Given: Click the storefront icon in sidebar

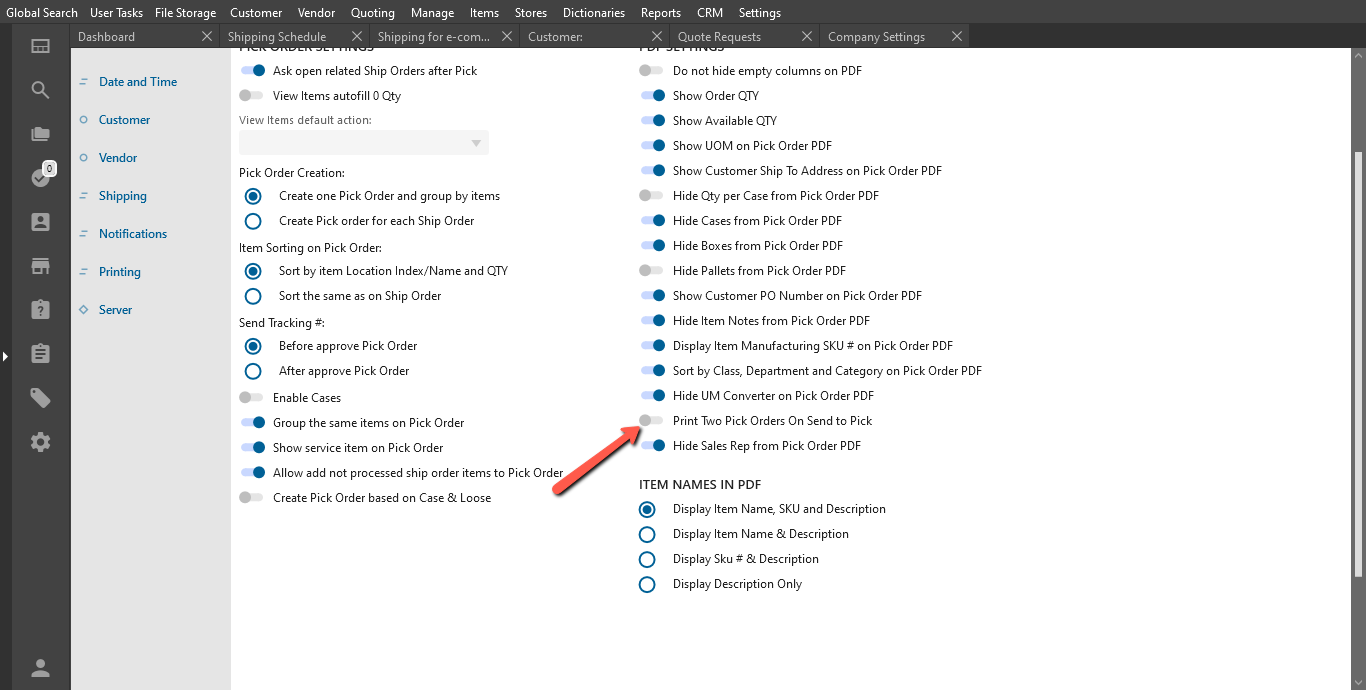Looking at the screenshot, I should point(40,266).
